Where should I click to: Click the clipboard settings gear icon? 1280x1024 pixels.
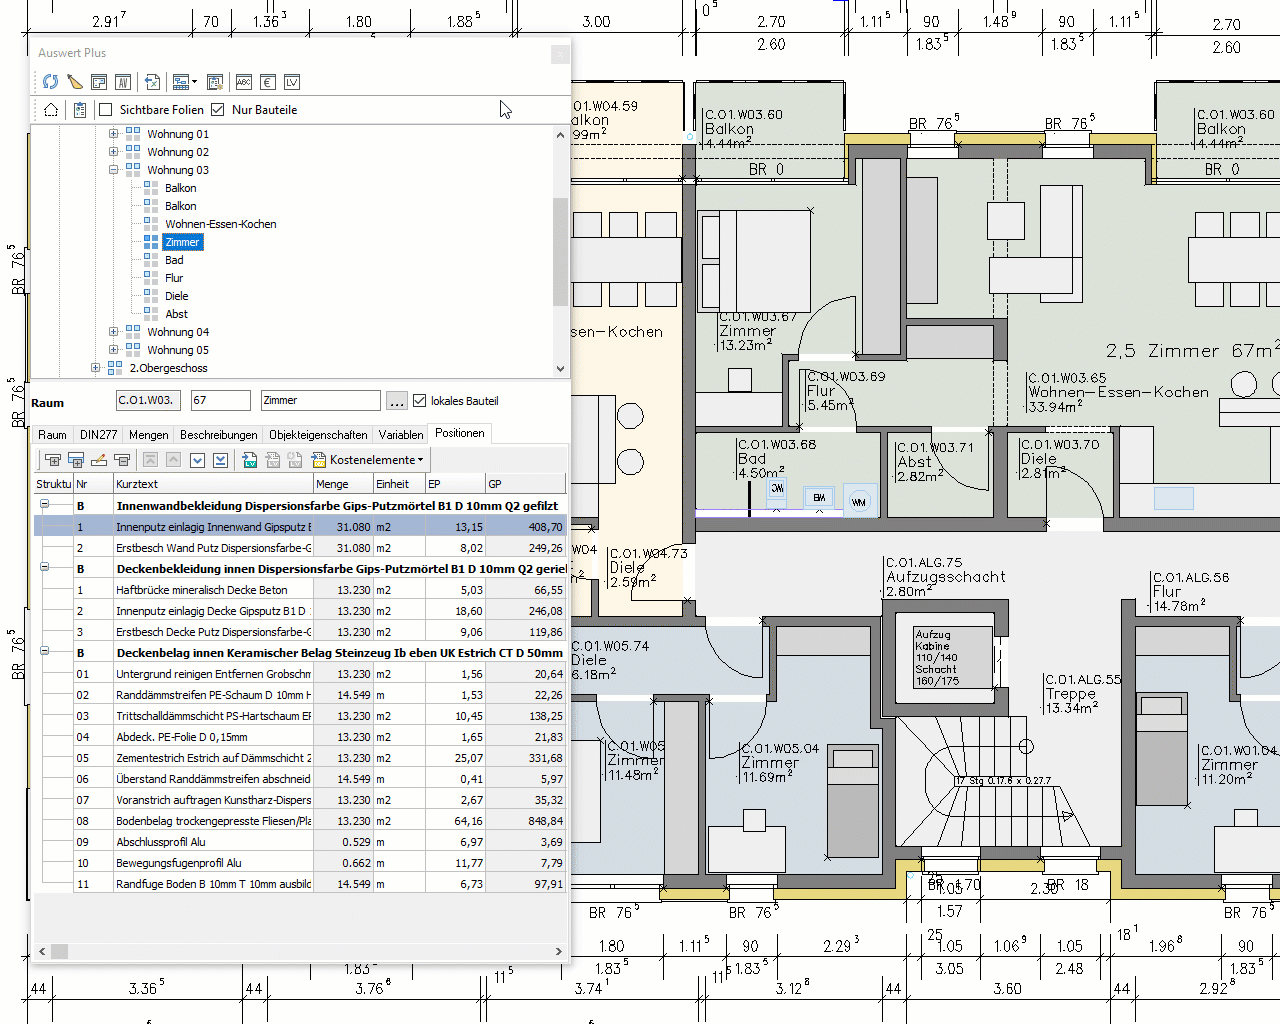214,82
